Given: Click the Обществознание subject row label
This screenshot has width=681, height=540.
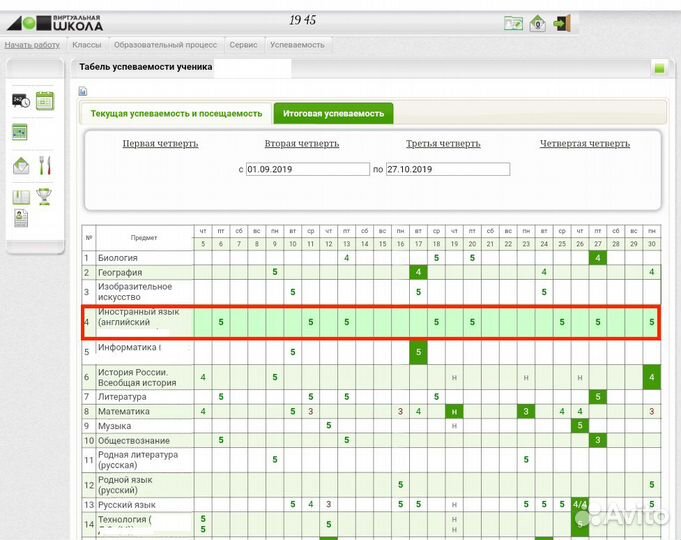Looking at the screenshot, I should (134, 441).
